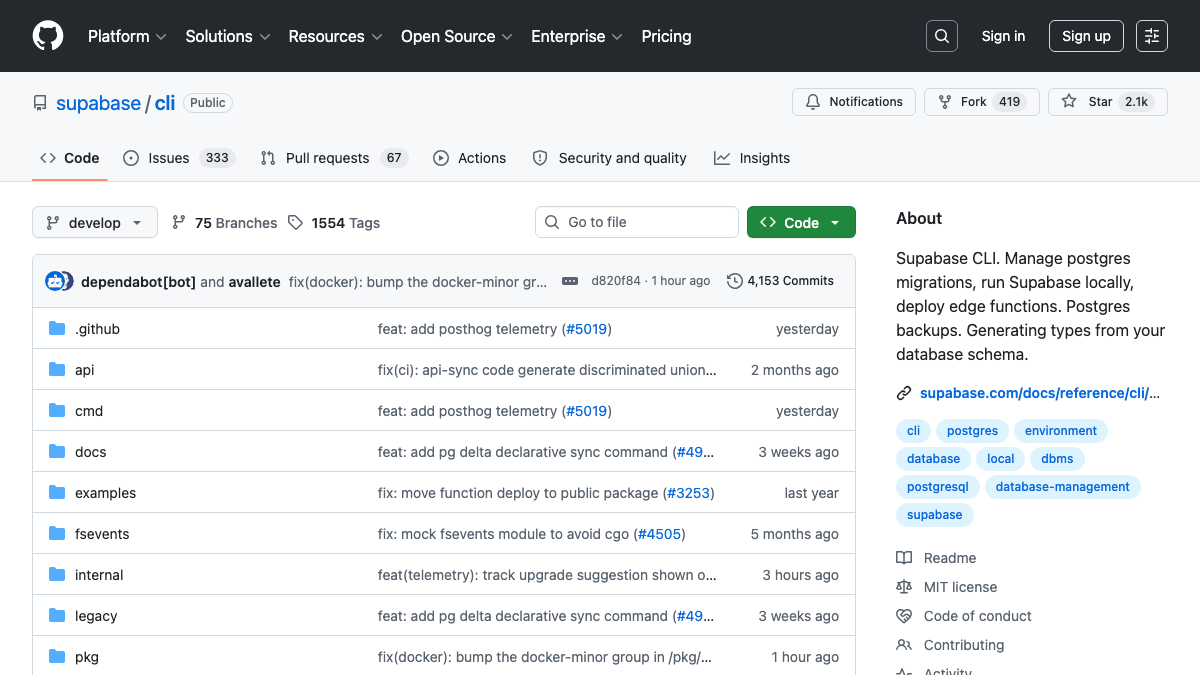
Task: Open the supabase.com docs reference link
Action: coord(1039,393)
